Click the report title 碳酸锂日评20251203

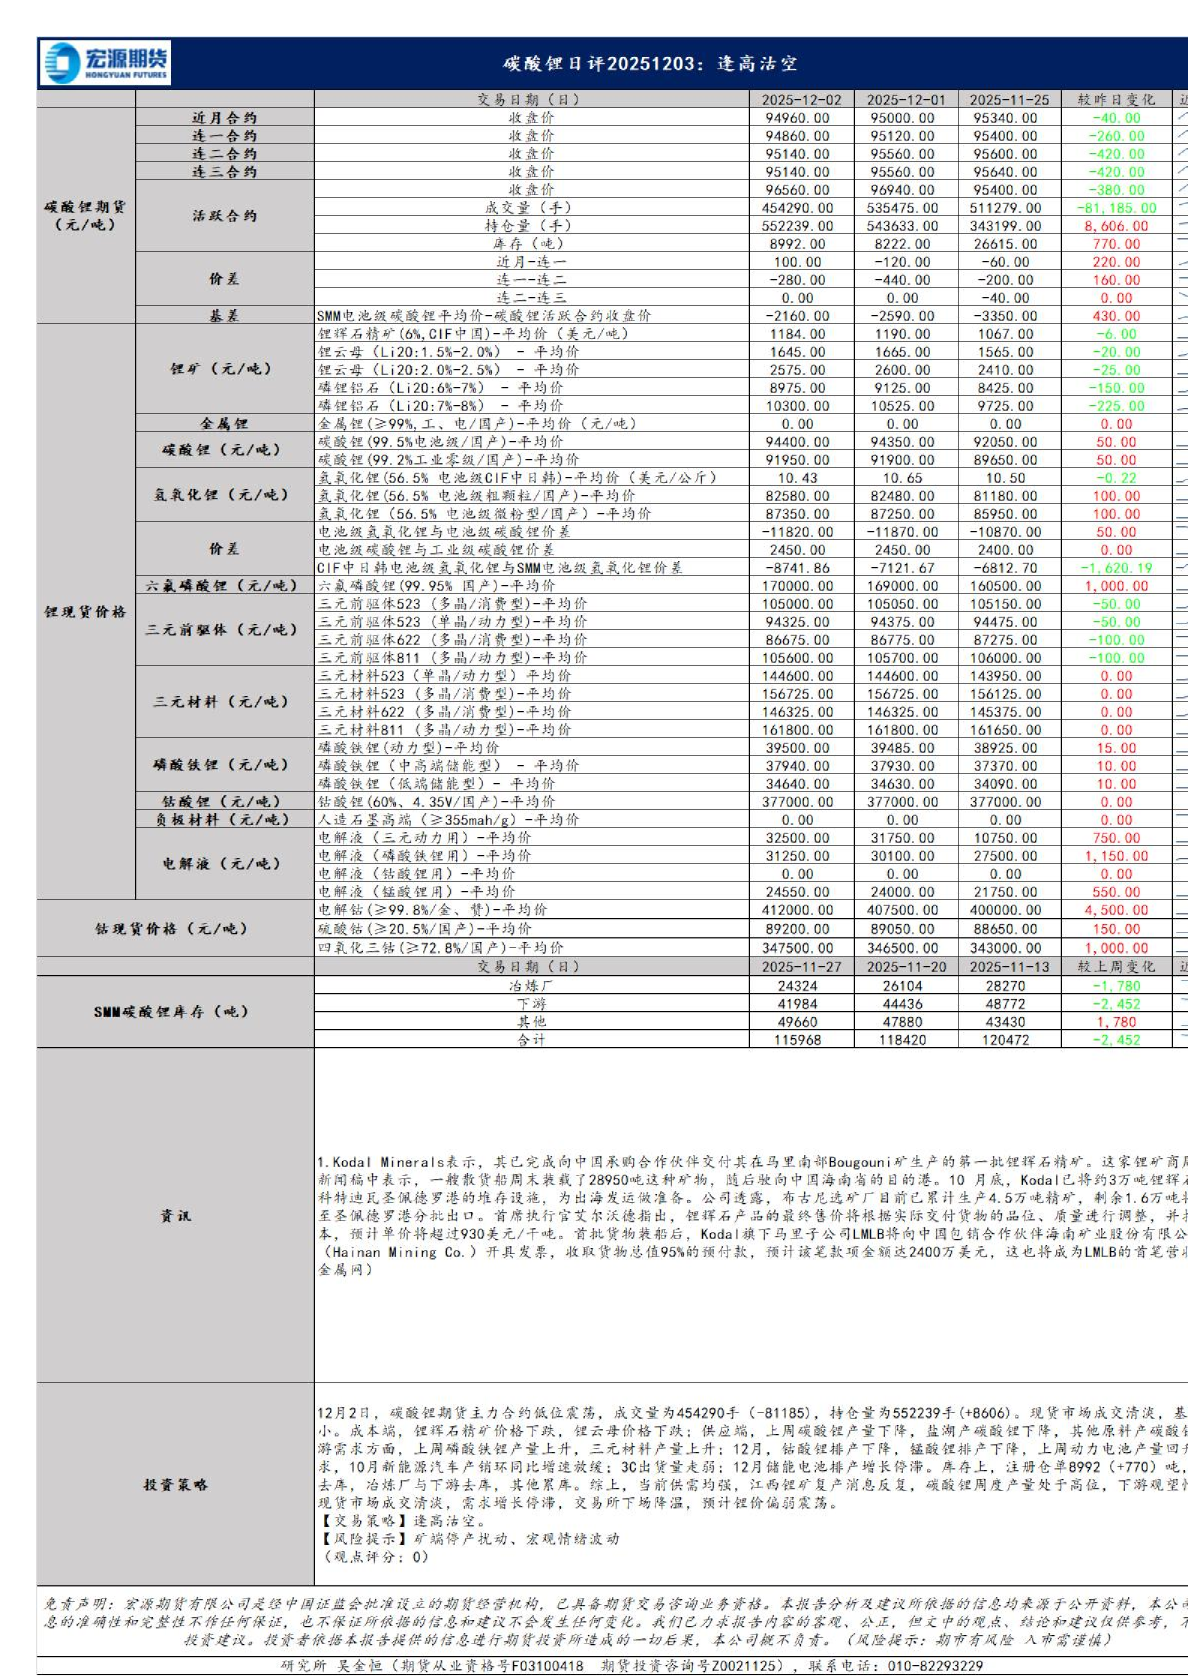[x=650, y=64]
